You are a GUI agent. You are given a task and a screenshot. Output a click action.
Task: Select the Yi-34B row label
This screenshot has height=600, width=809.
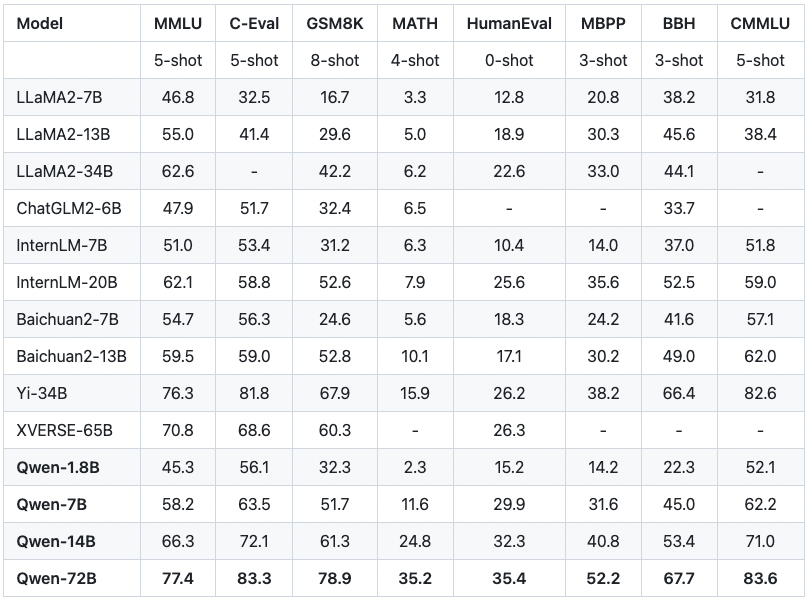[x=44, y=393]
